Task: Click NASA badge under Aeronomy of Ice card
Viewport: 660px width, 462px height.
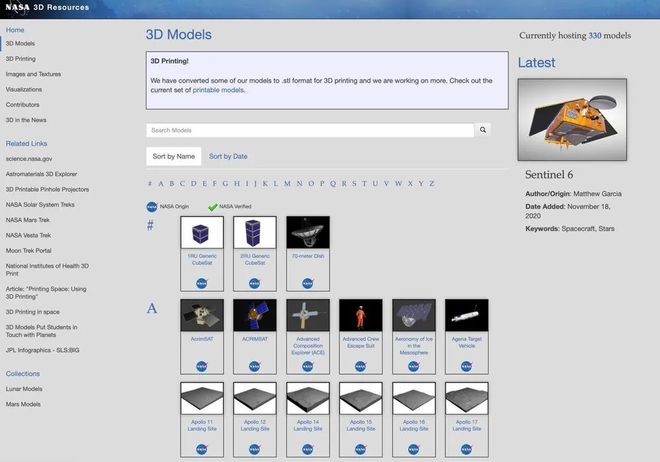Action: 414,366
